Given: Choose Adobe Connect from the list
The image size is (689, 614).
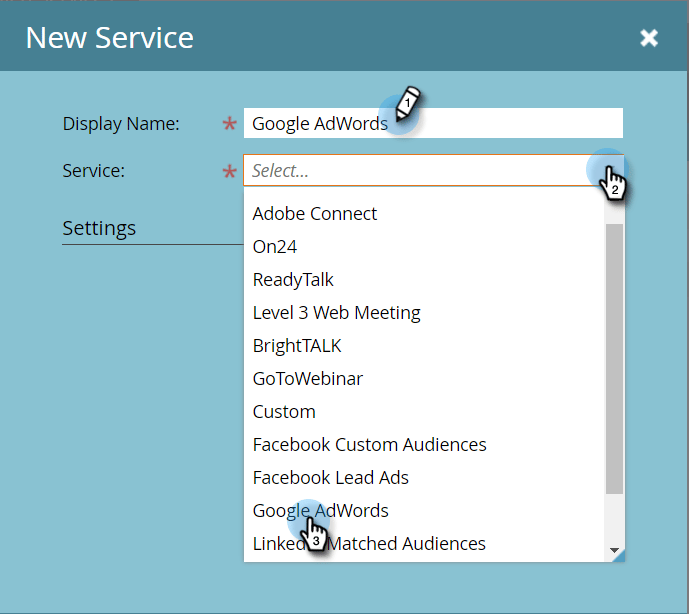Looking at the screenshot, I should [x=424, y=214].
